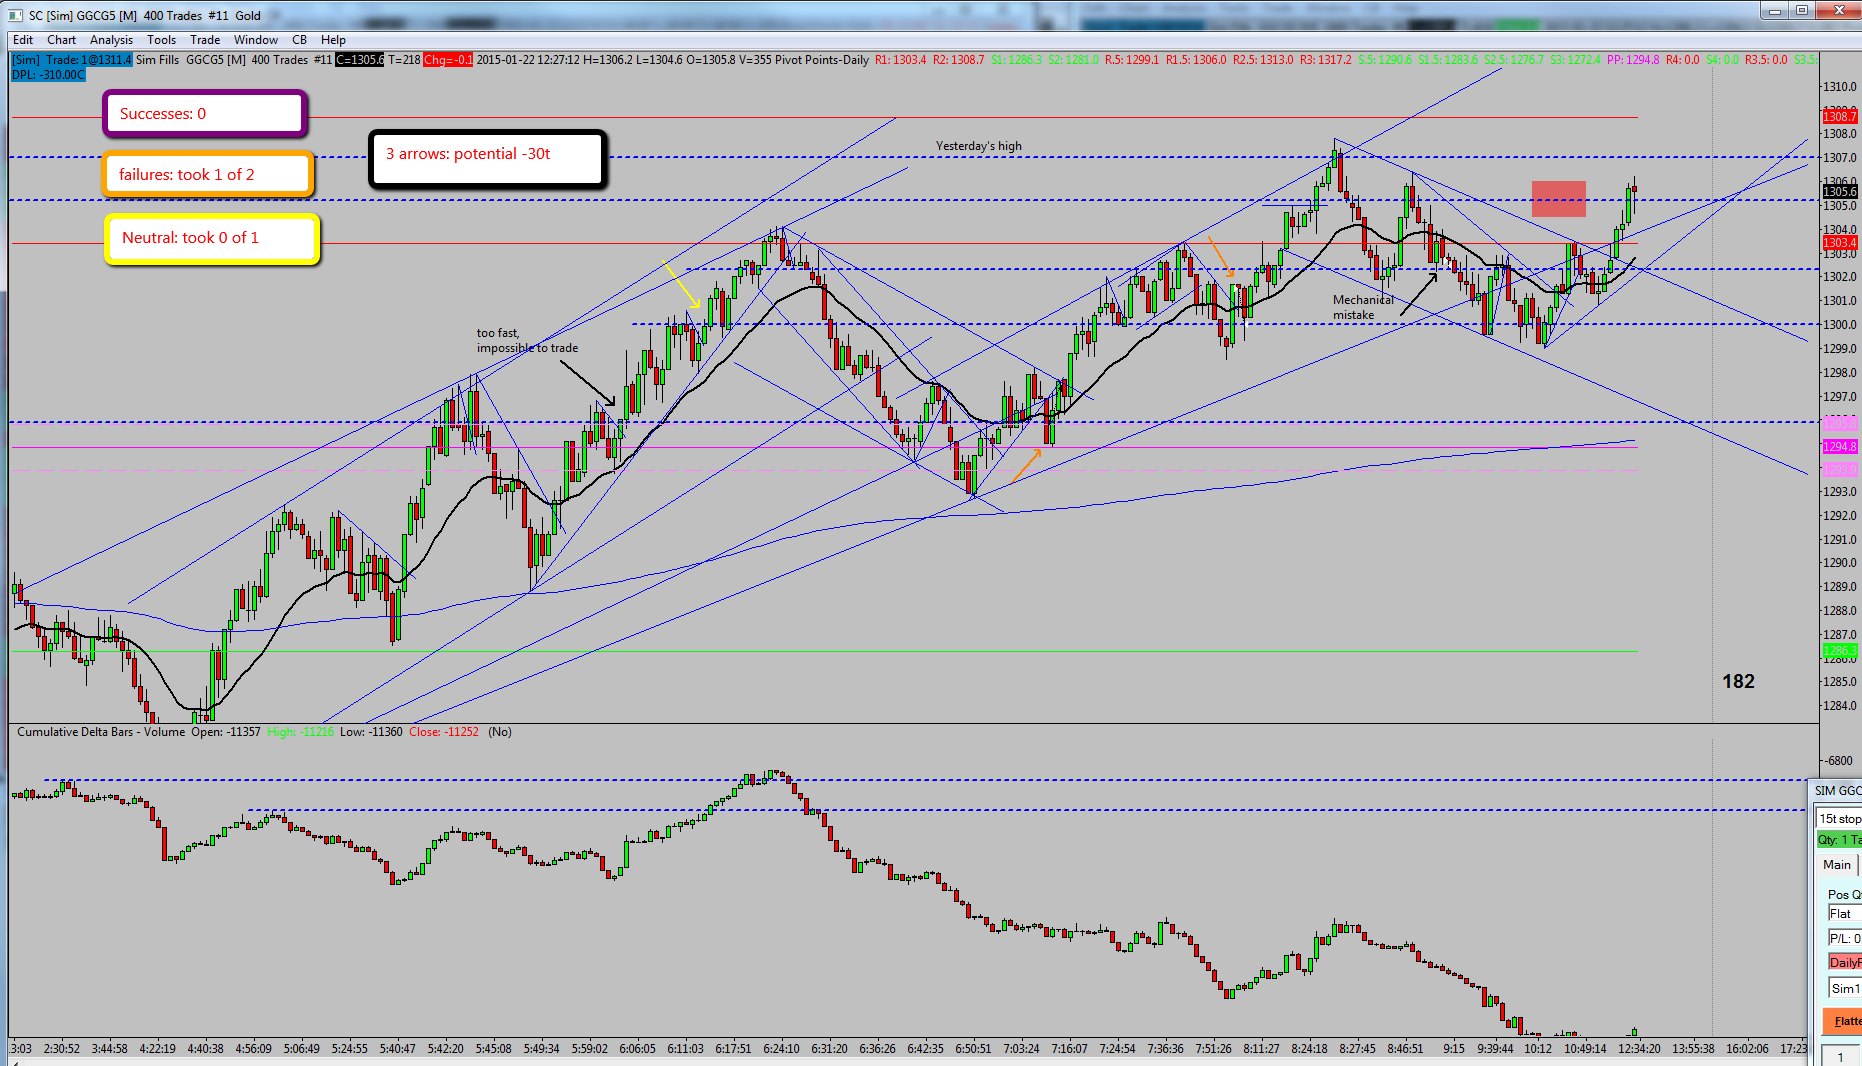Open the Window menu
This screenshot has height=1066, width=1862.
coord(256,40)
